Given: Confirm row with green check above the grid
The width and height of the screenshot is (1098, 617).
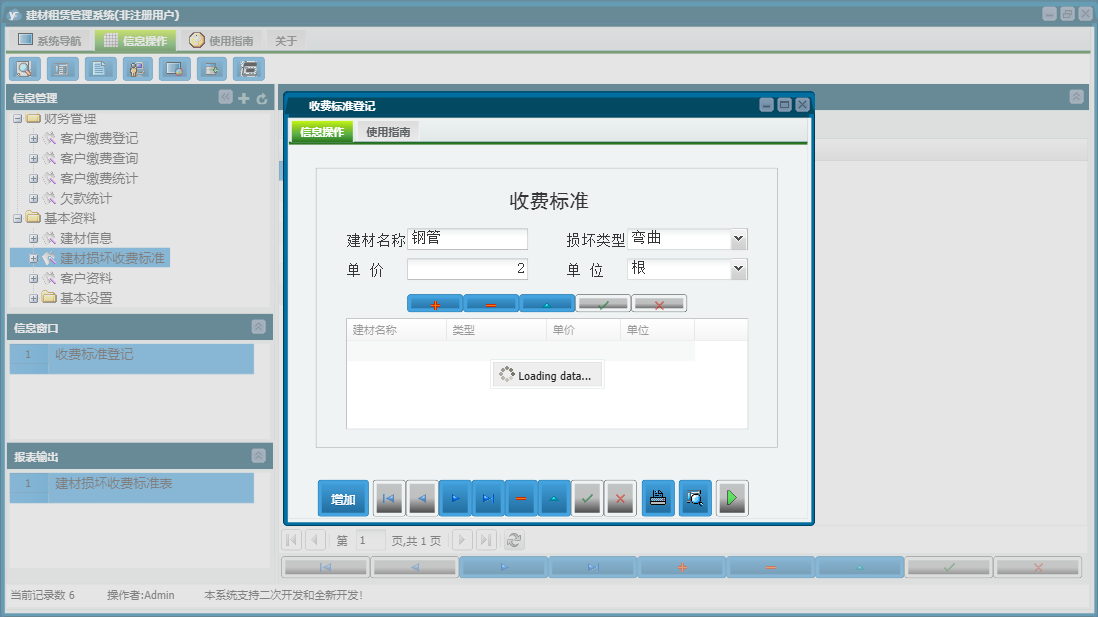Looking at the screenshot, I should (603, 304).
